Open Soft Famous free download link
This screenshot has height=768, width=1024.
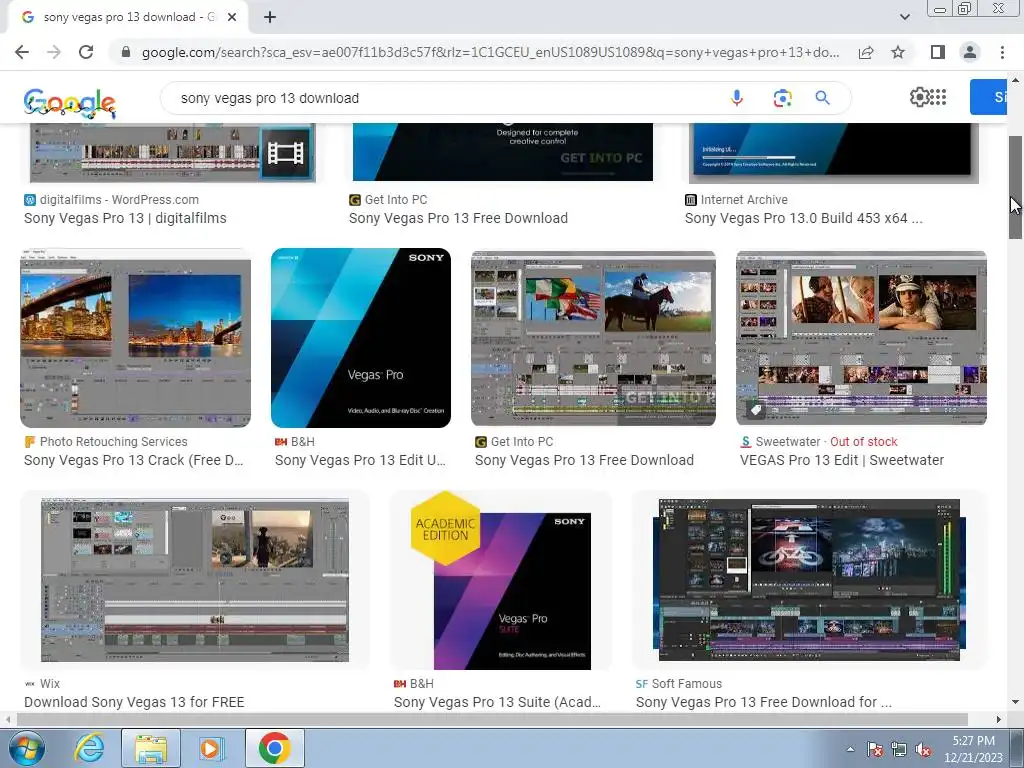pyautogui.click(x=763, y=702)
